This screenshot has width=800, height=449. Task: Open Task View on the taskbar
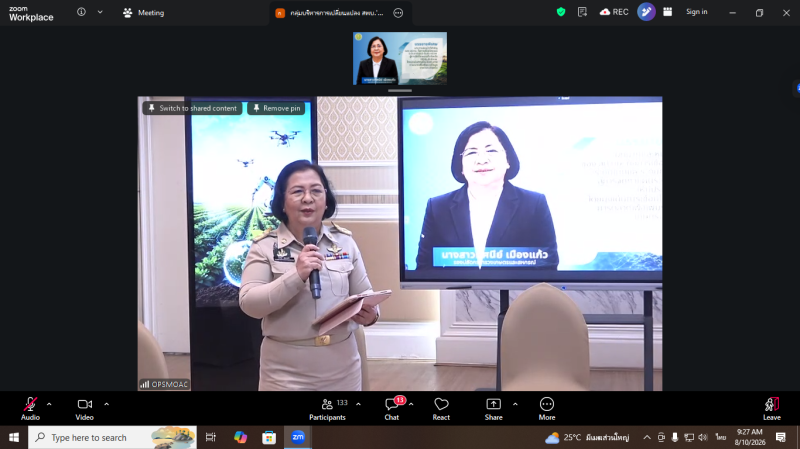tap(211, 437)
